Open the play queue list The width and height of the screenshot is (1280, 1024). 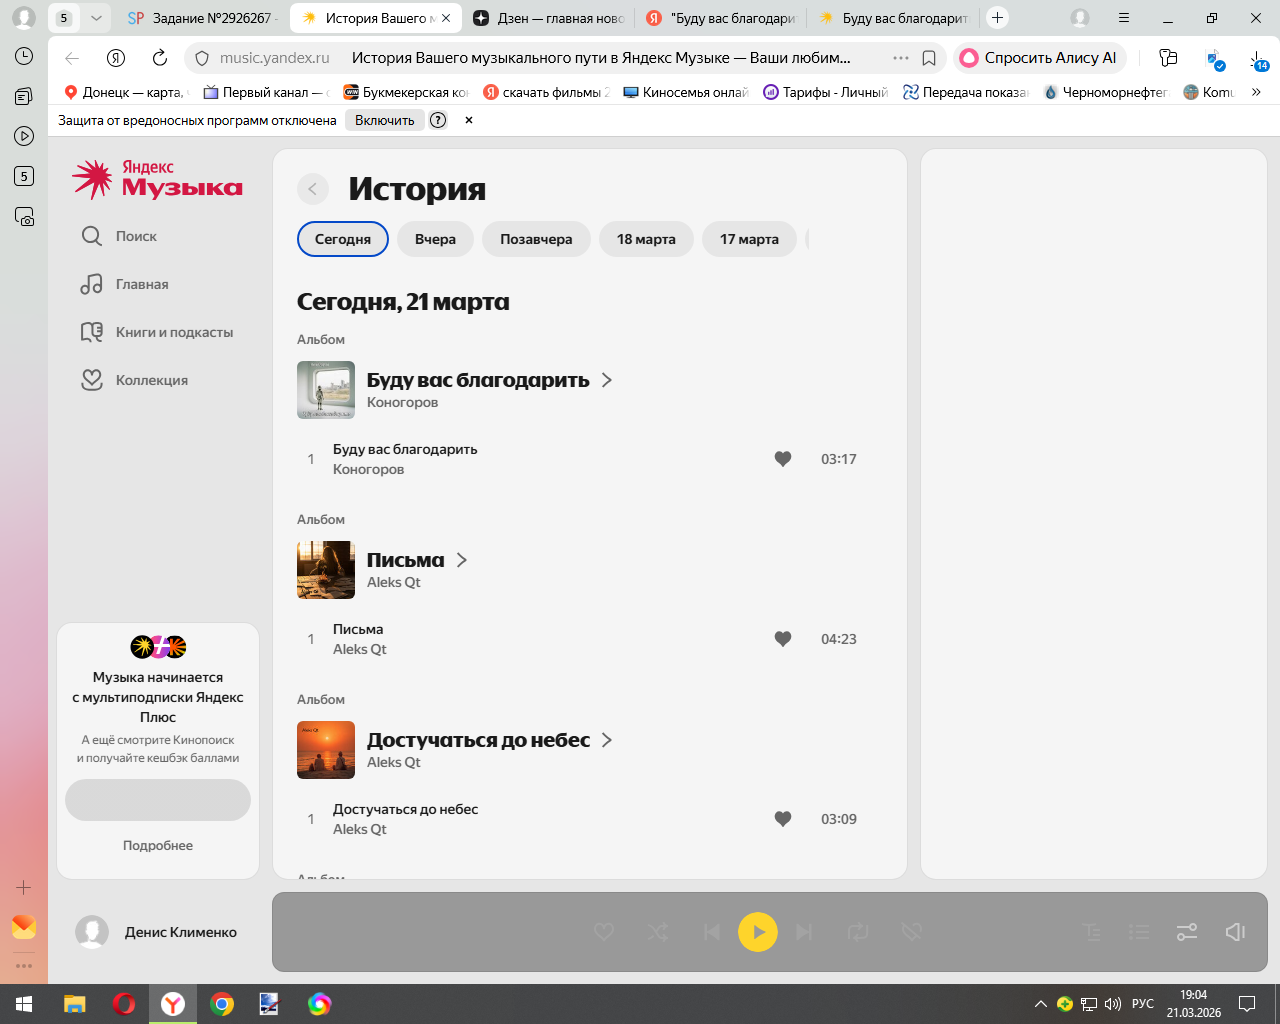click(1139, 932)
